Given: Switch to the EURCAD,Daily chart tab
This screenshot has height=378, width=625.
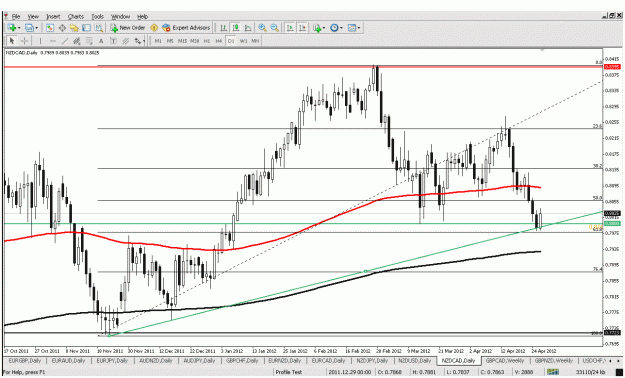Looking at the screenshot, I should [x=328, y=361].
